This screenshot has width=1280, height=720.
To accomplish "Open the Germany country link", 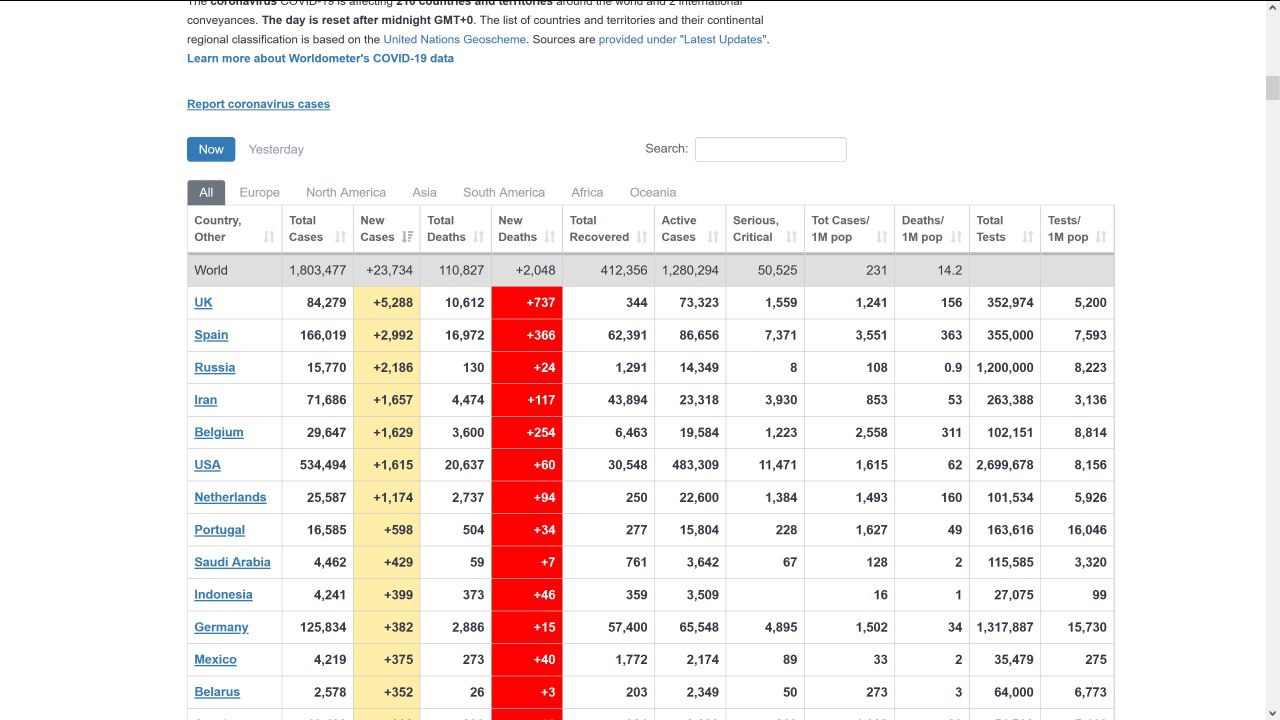I will tap(221, 627).
